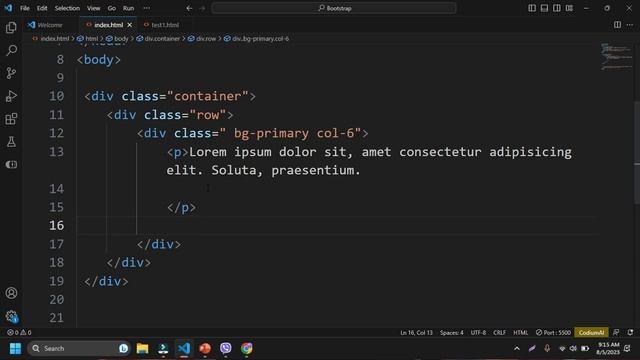Change encoding via UTF-8
640x360 pixels.
(478, 333)
